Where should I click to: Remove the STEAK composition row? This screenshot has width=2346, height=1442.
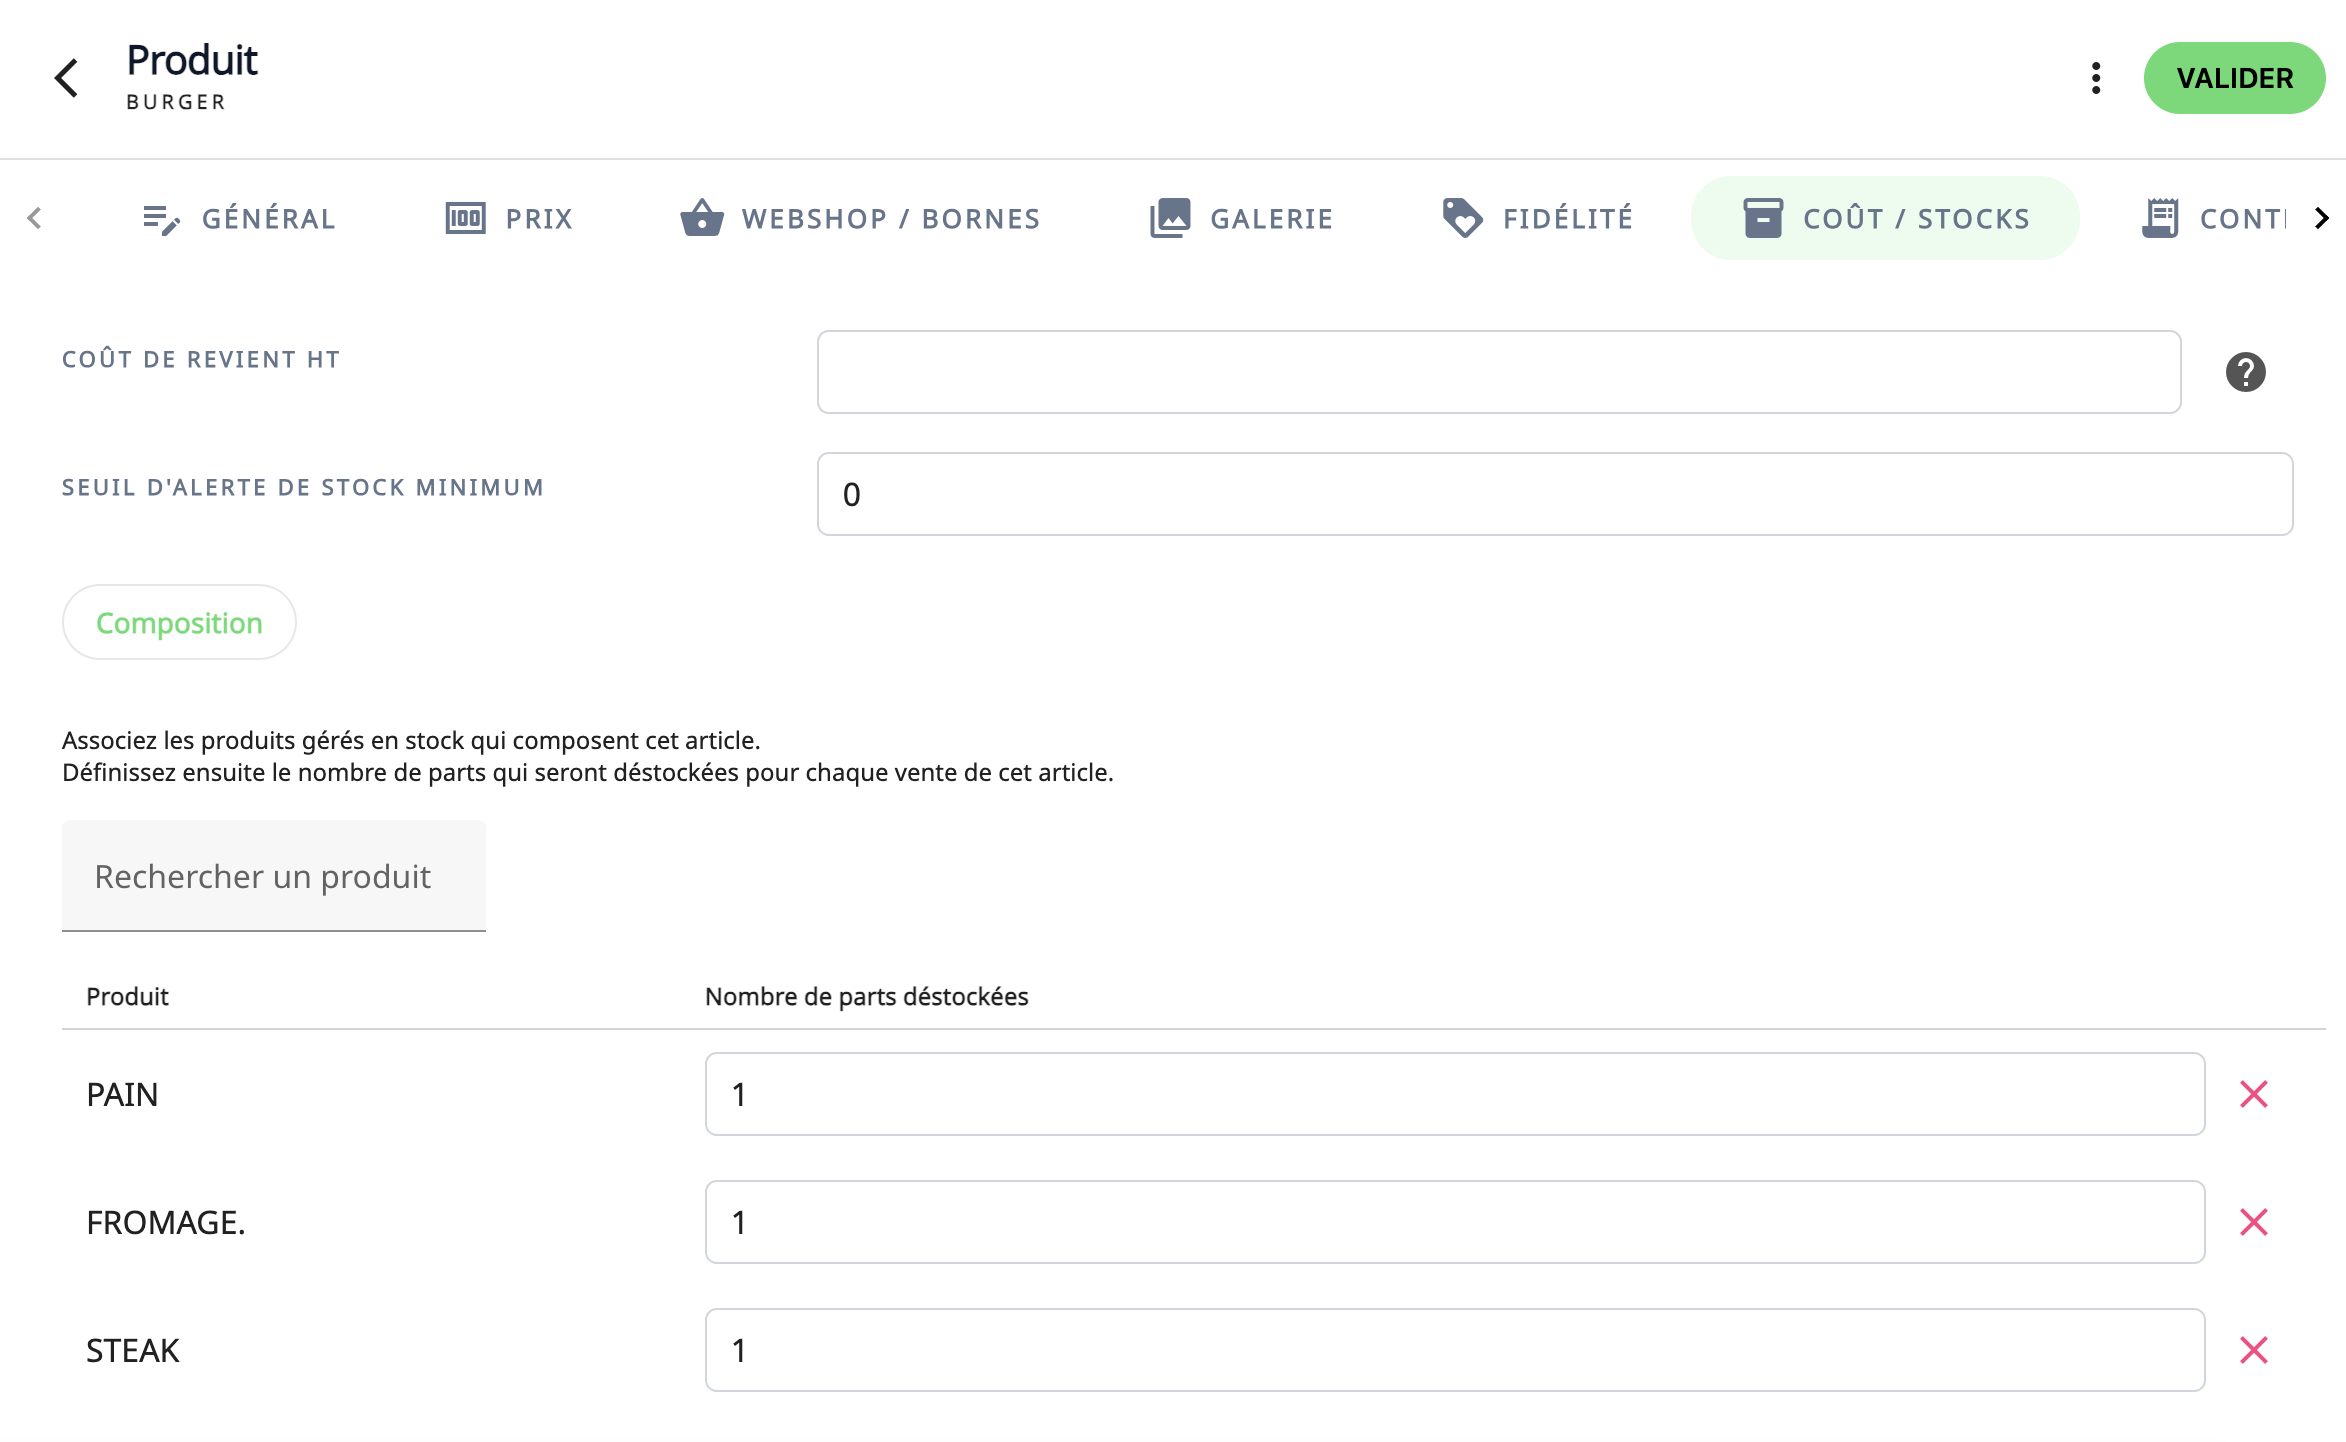pyautogui.click(x=2253, y=1350)
